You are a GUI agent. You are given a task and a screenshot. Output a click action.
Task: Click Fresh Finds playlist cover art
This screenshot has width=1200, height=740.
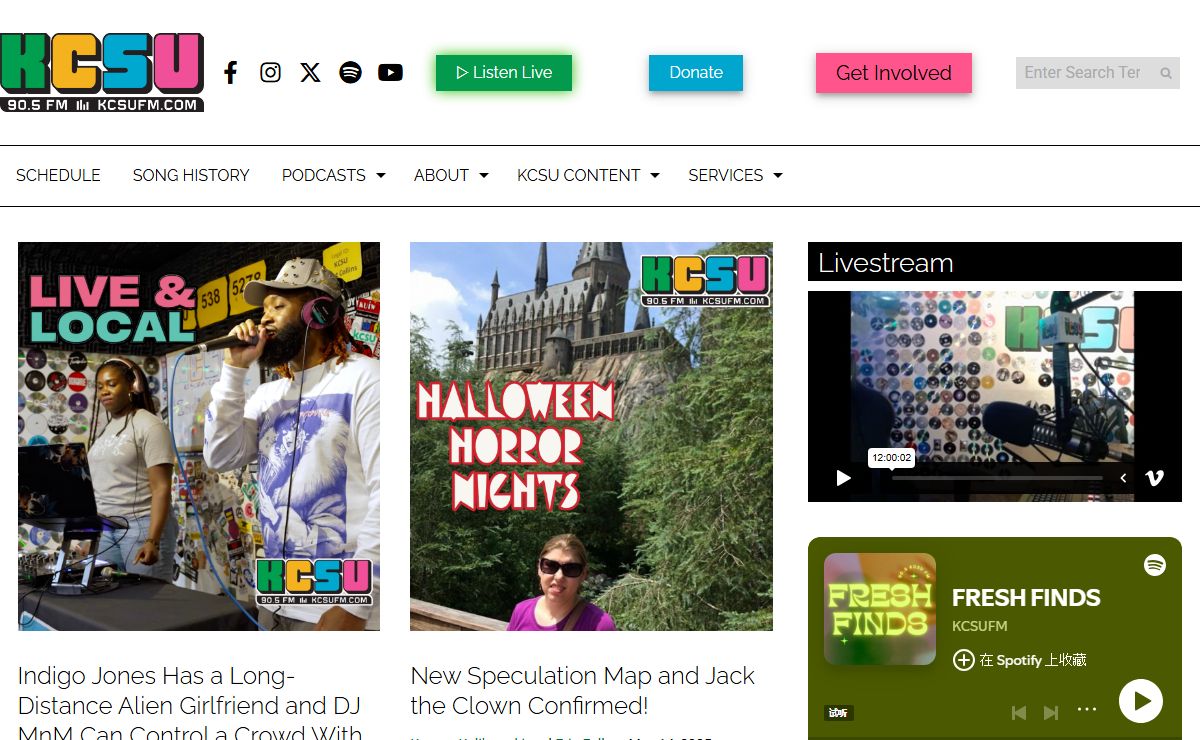[x=880, y=609]
